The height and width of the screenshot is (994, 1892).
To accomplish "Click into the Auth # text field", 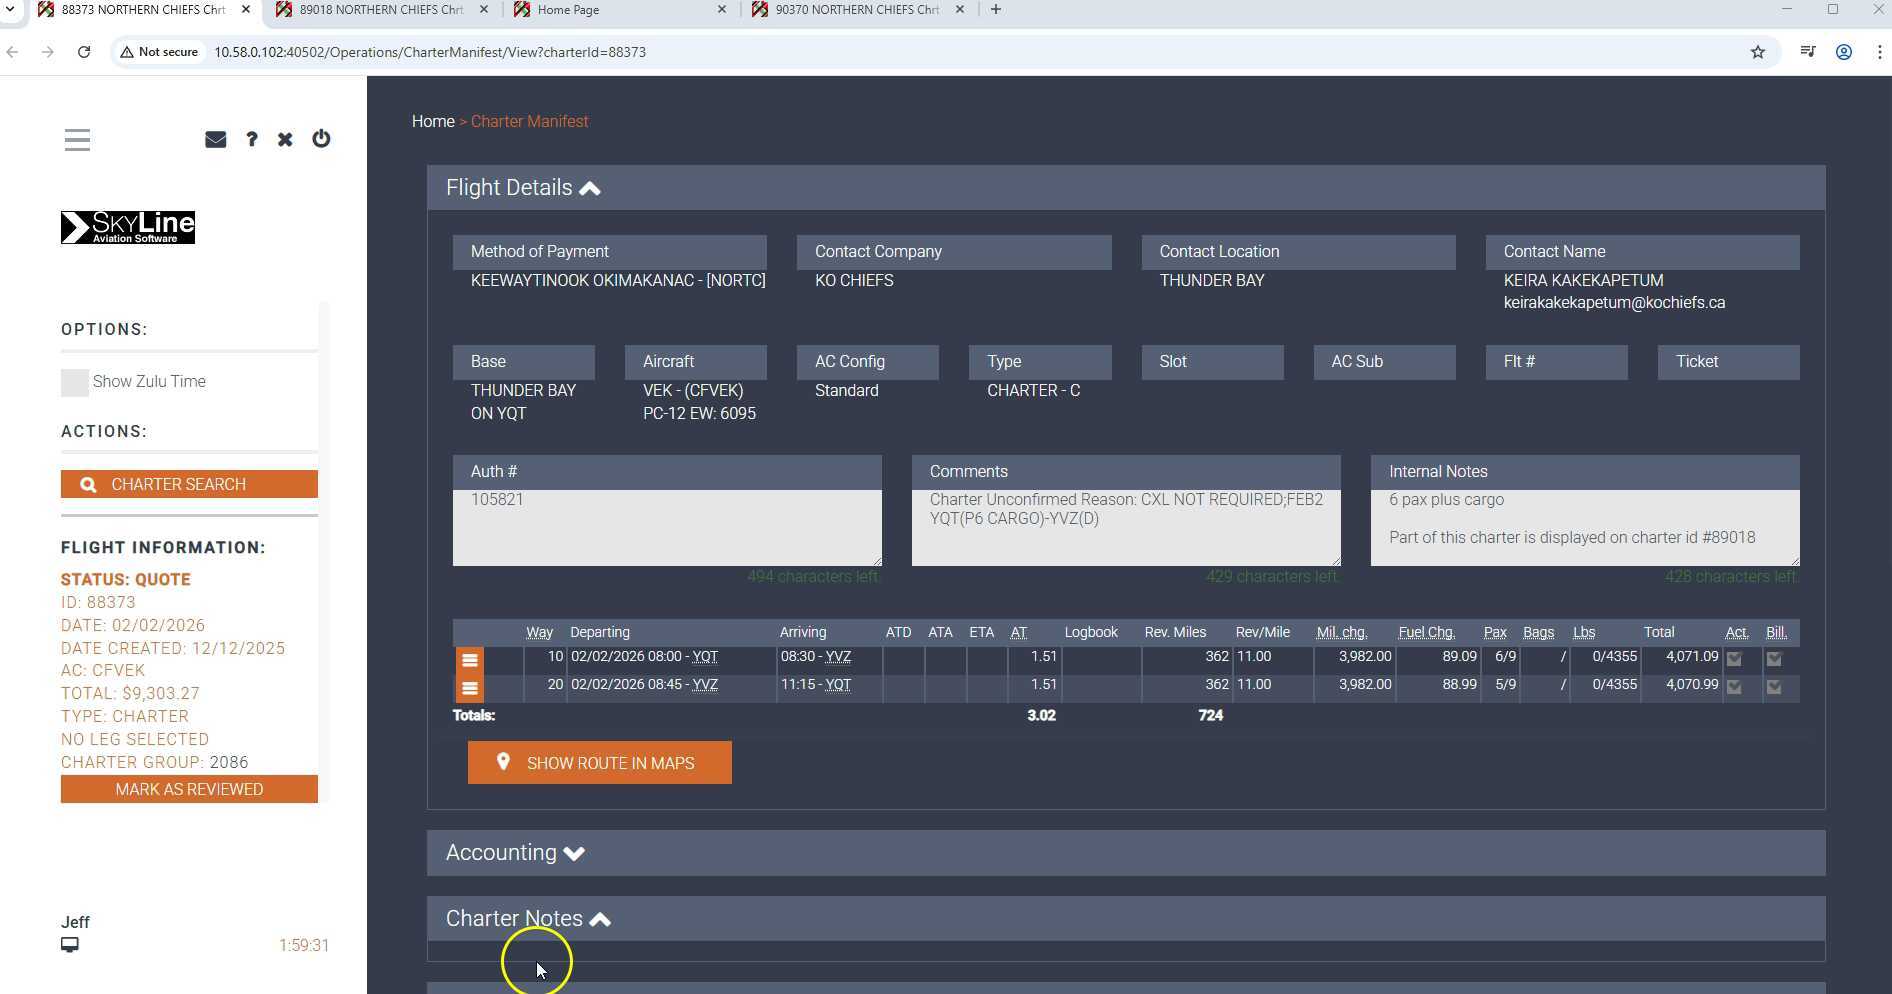I will [x=667, y=527].
